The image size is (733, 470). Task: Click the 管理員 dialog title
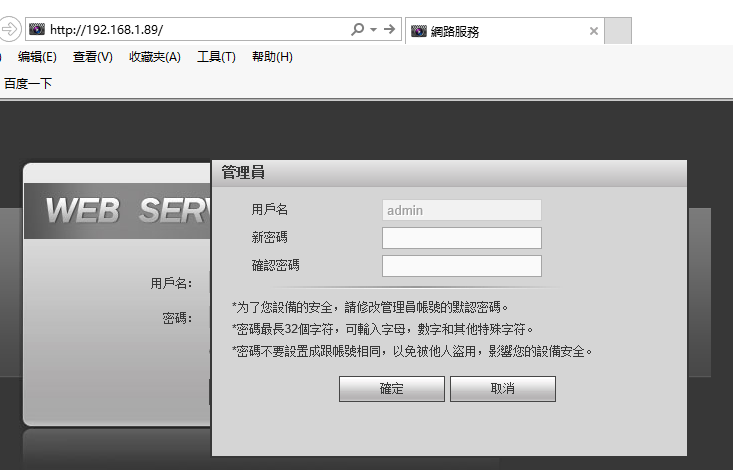tap(243, 173)
